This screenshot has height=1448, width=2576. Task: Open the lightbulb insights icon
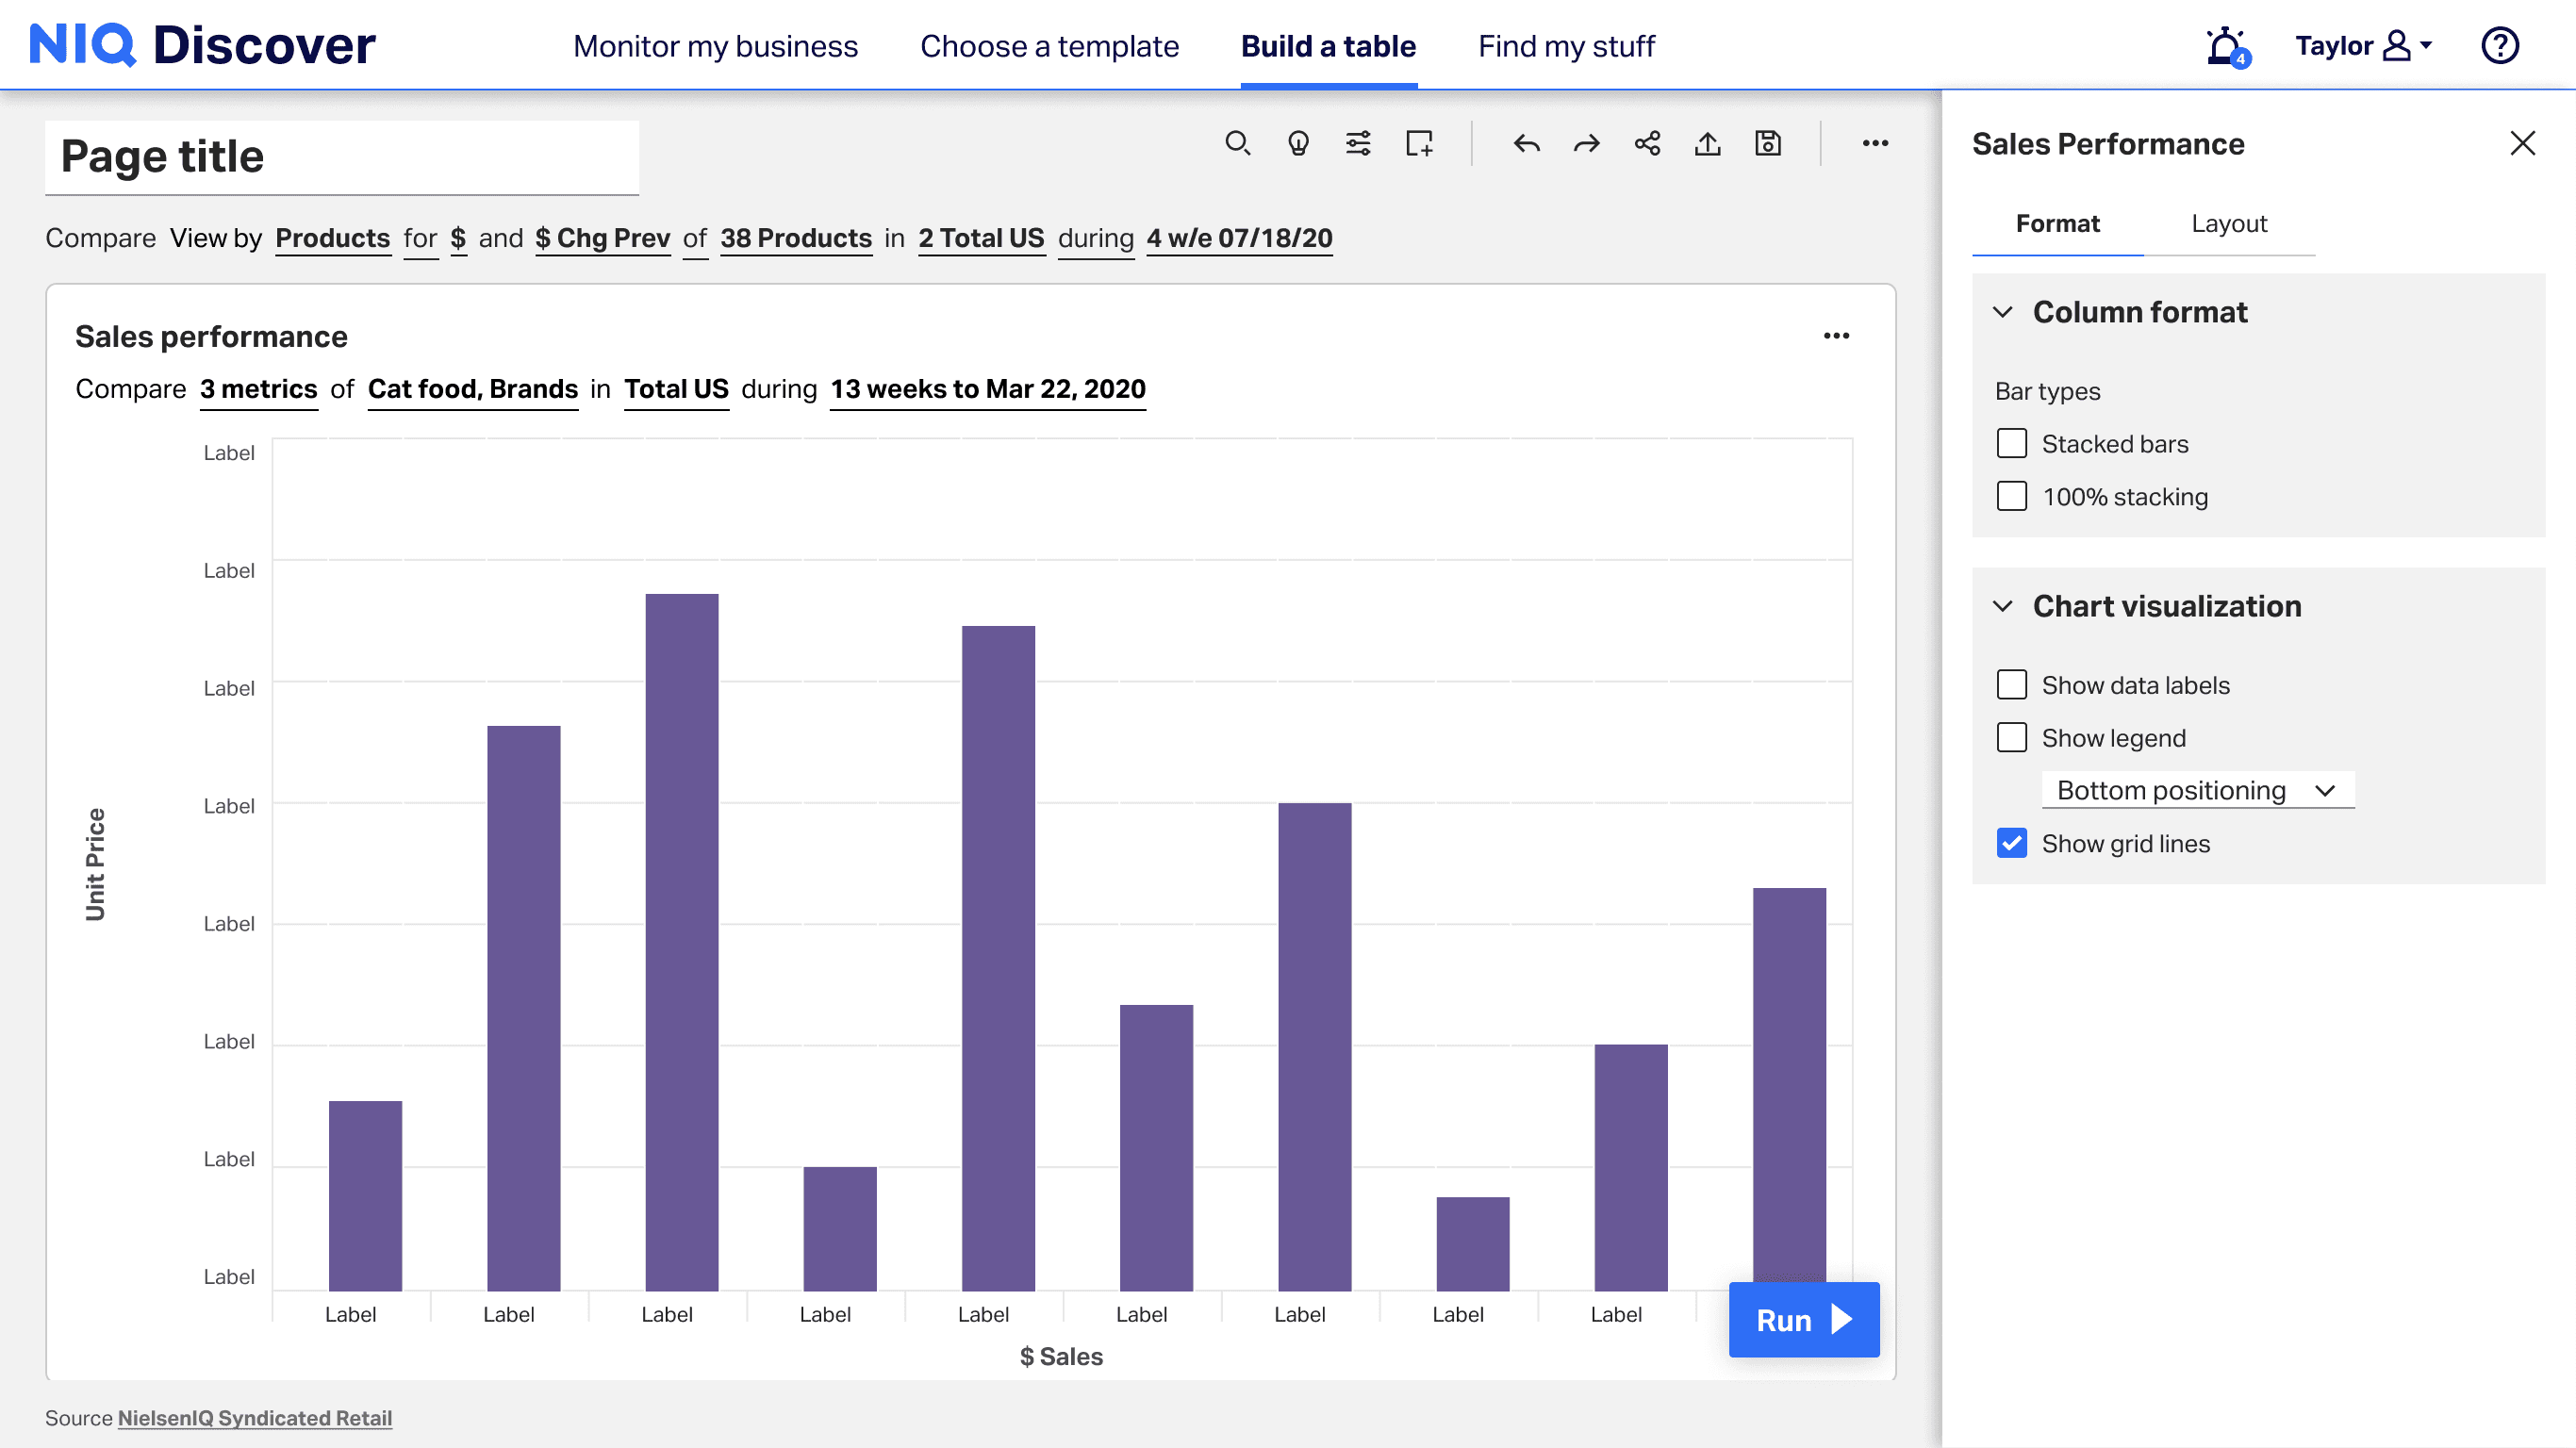coord(1297,144)
